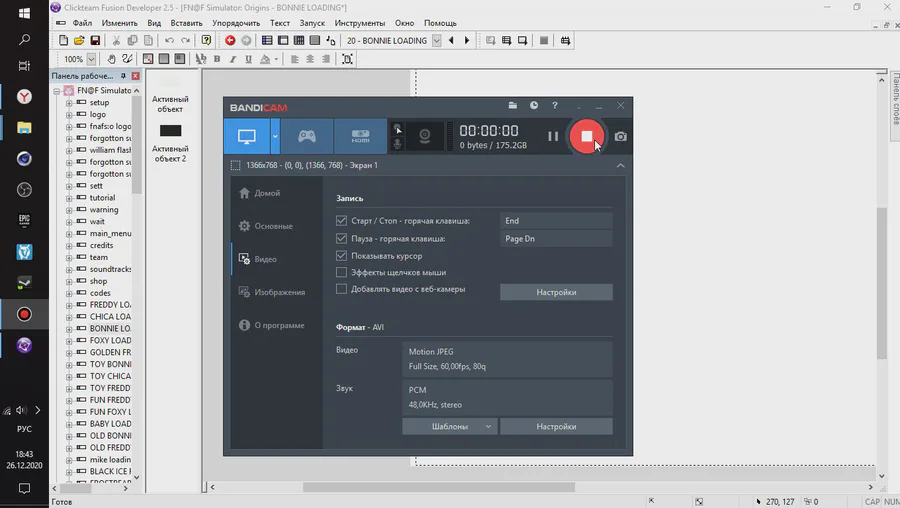Screen dimensions: 900x508
Task: Open Bandicam output folder icon
Action: coord(513,105)
